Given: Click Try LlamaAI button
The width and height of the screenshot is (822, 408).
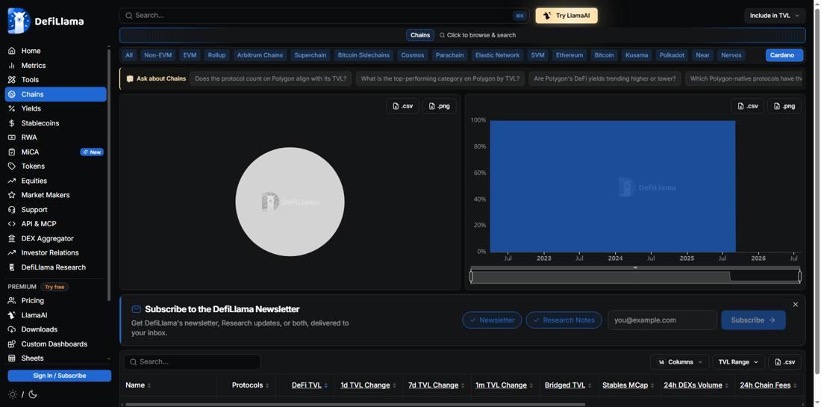Looking at the screenshot, I should (567, 16).
